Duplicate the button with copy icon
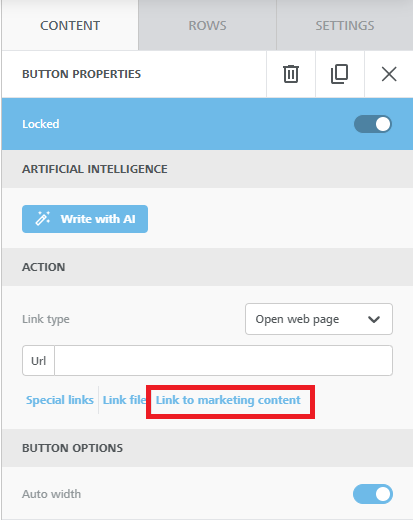 [339, 74]
